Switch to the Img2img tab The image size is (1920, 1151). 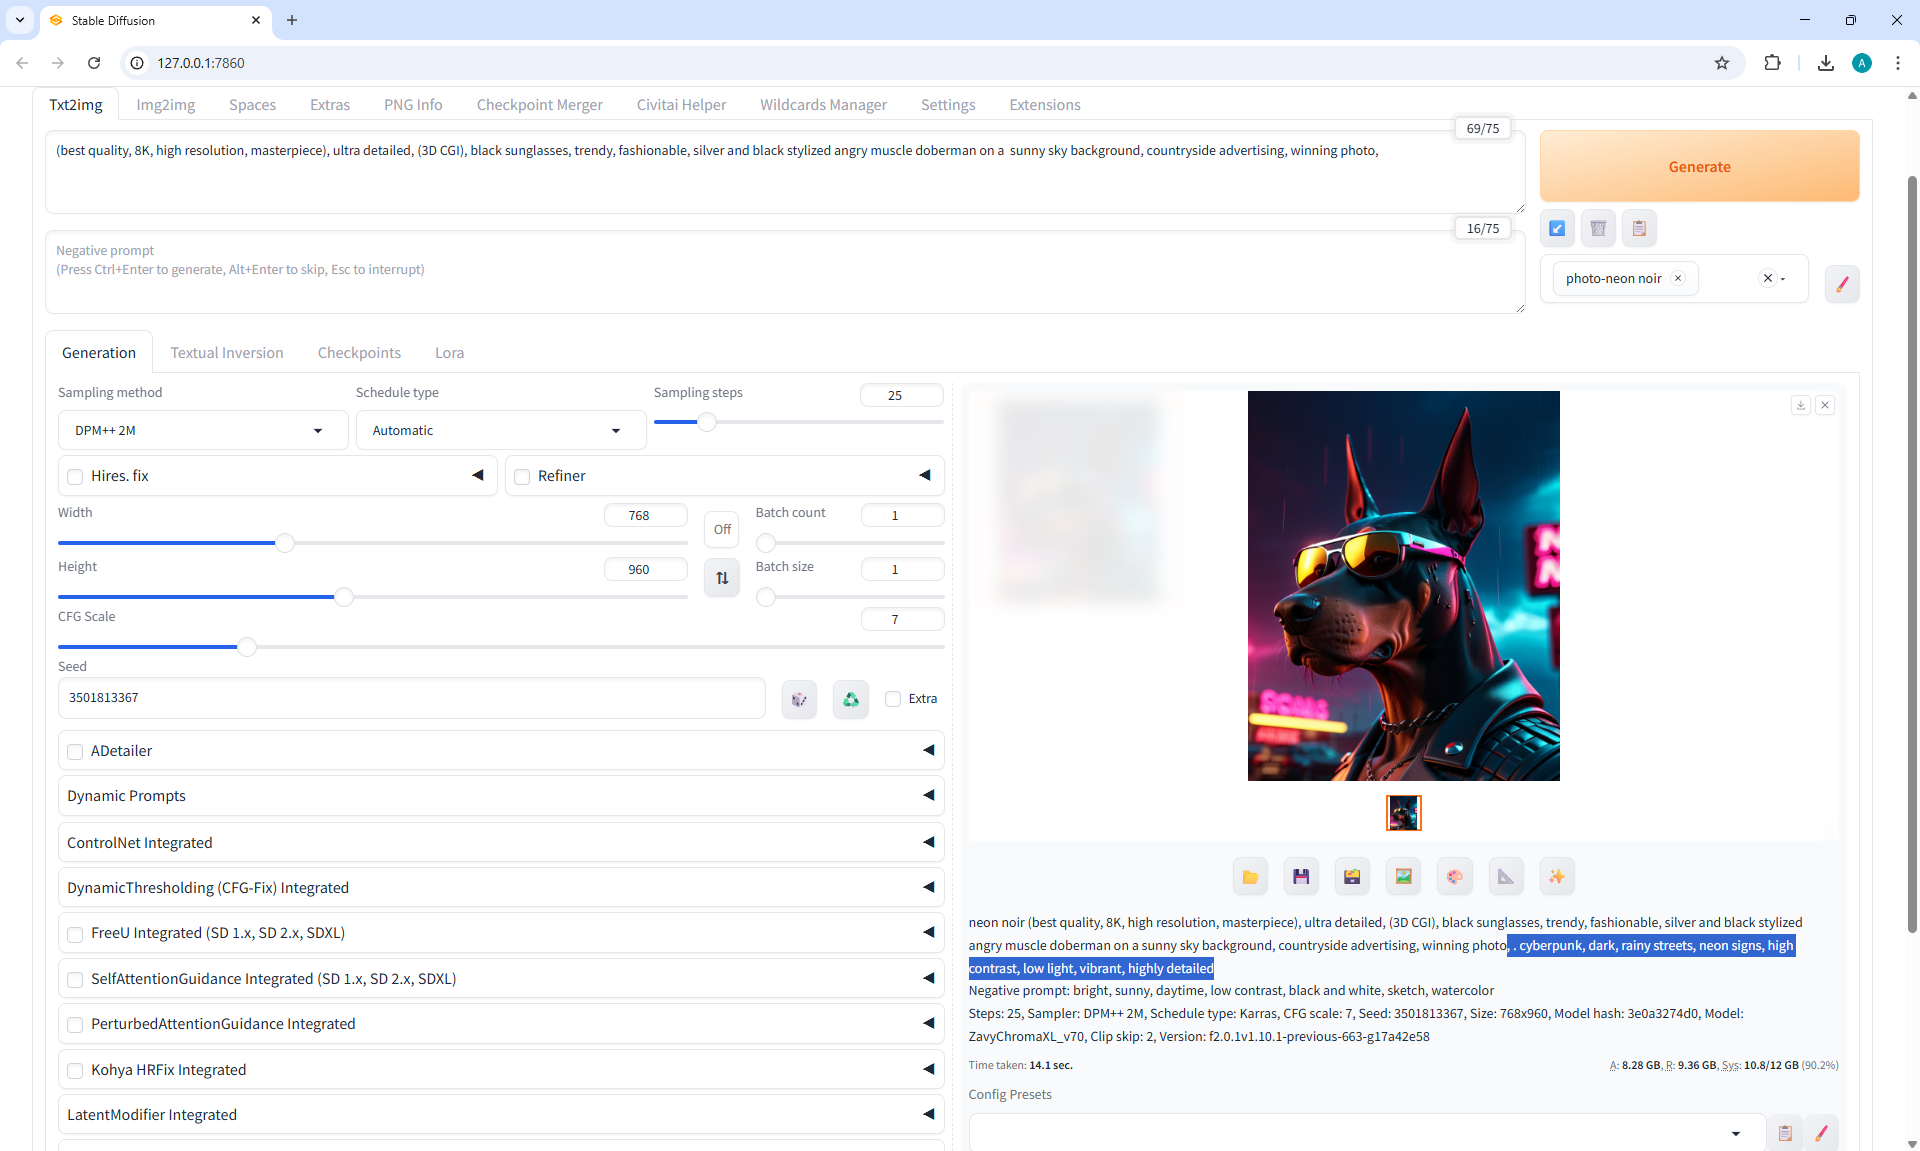click(x=165, y=105)
